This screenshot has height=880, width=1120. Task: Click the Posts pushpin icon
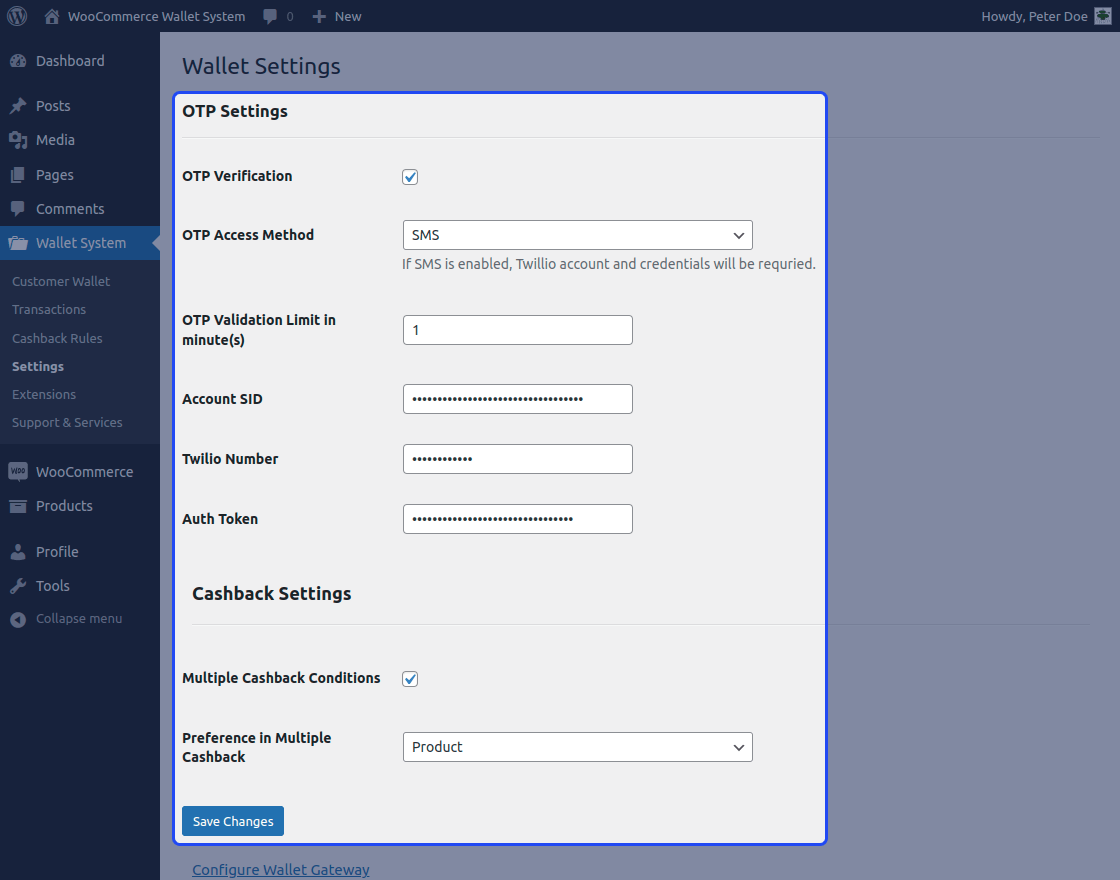[x=18, y=106]
